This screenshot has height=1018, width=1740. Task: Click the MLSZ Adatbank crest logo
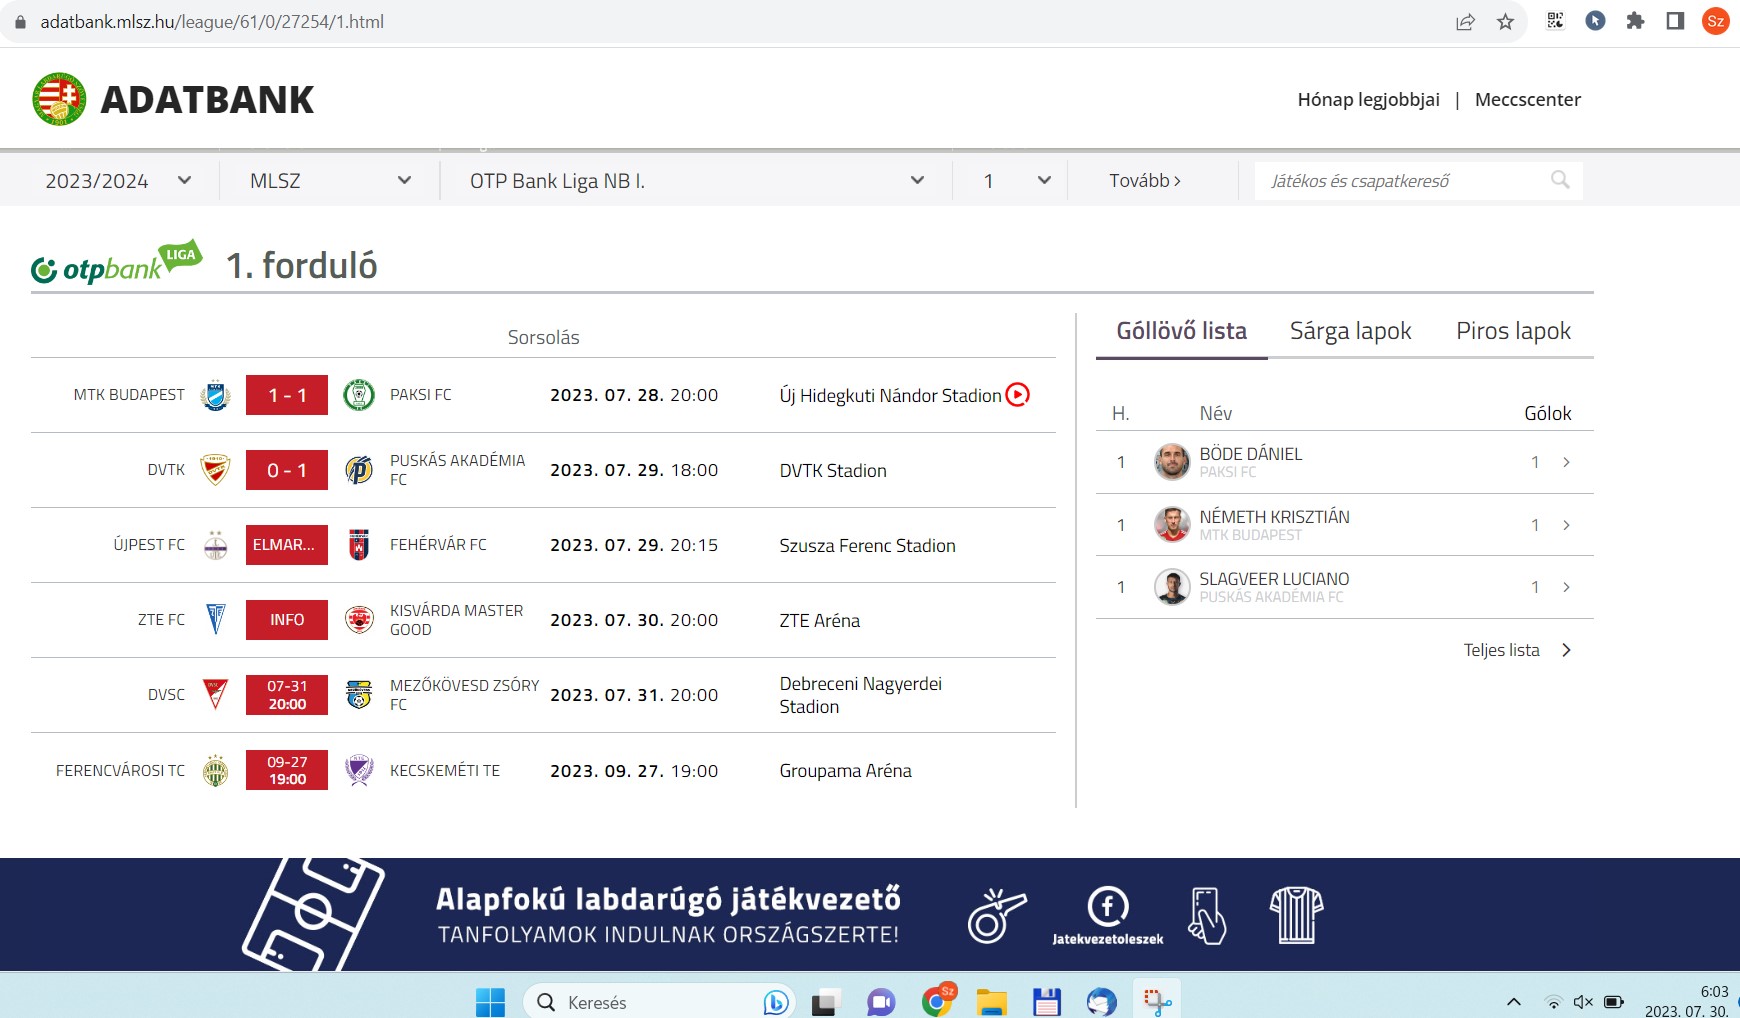59,99
